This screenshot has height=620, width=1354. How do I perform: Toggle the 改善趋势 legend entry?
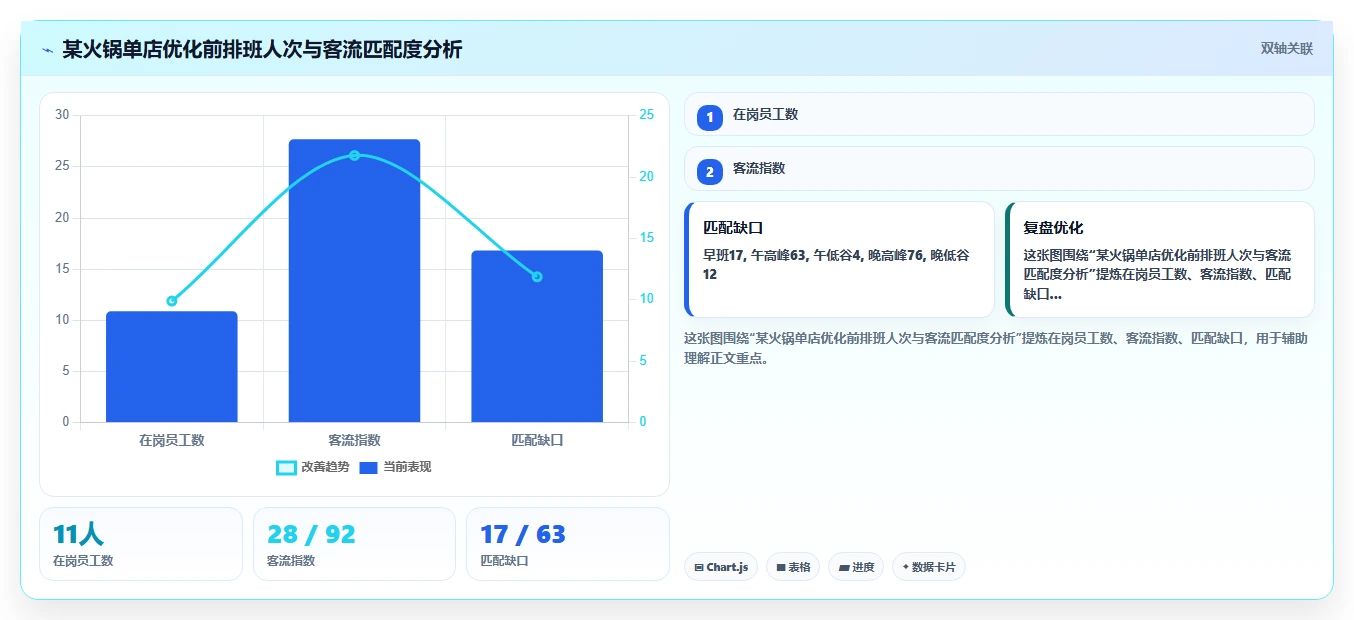(x=313, y=467)
